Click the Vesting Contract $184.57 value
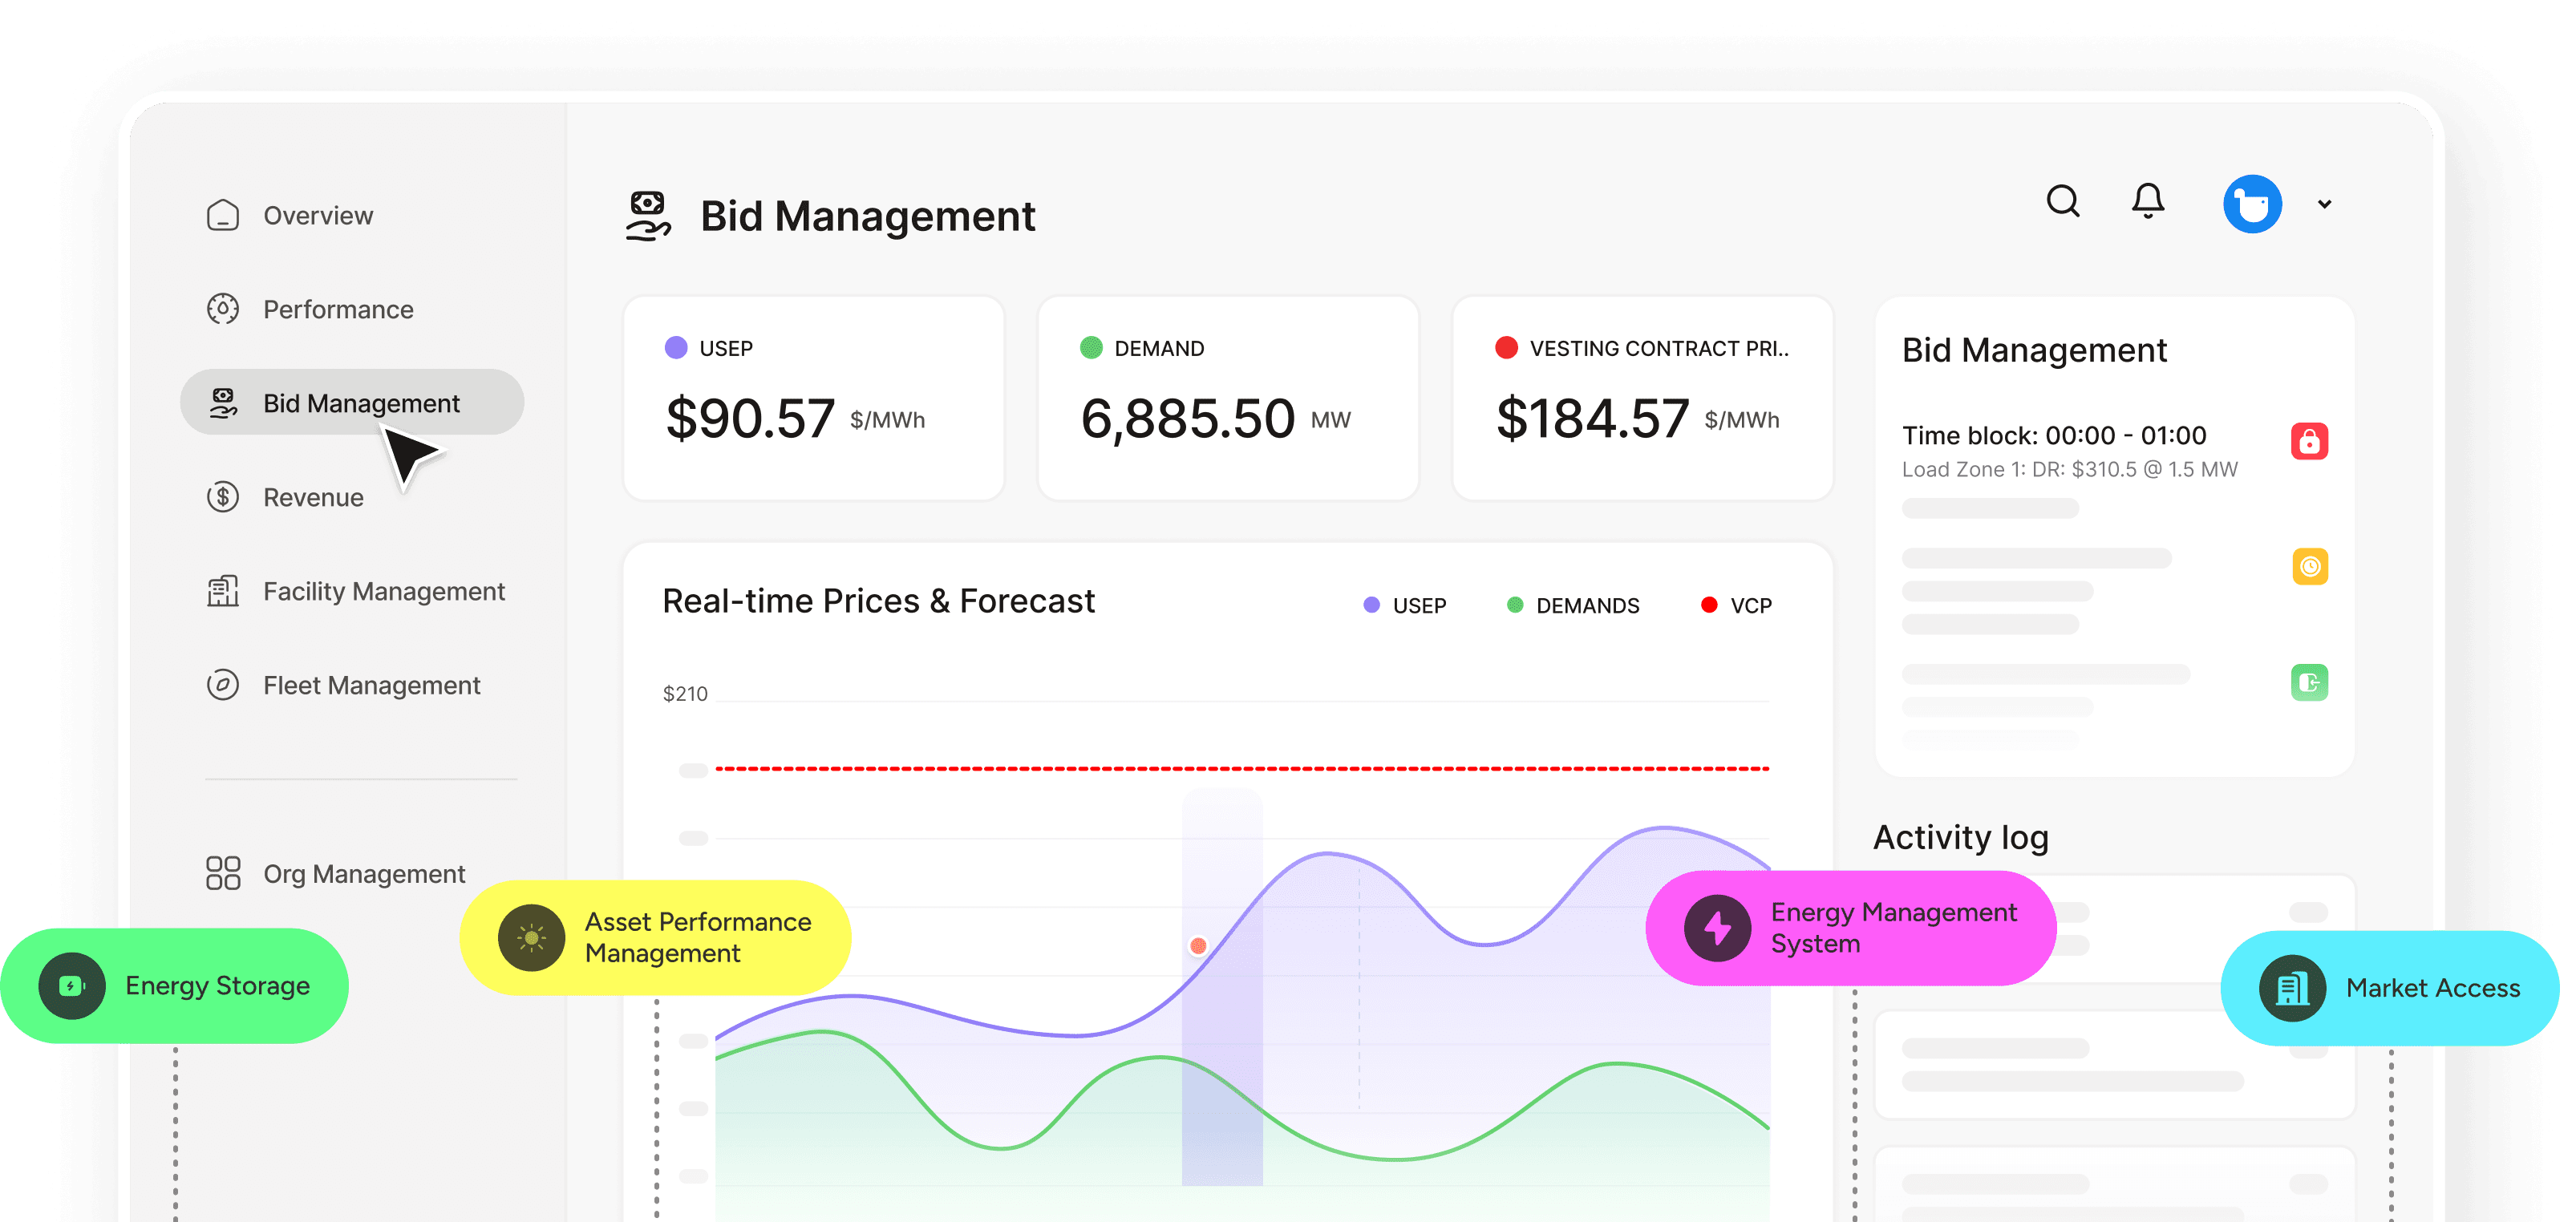The width and height of the screenshot is (2576, 1222). 1593,418
